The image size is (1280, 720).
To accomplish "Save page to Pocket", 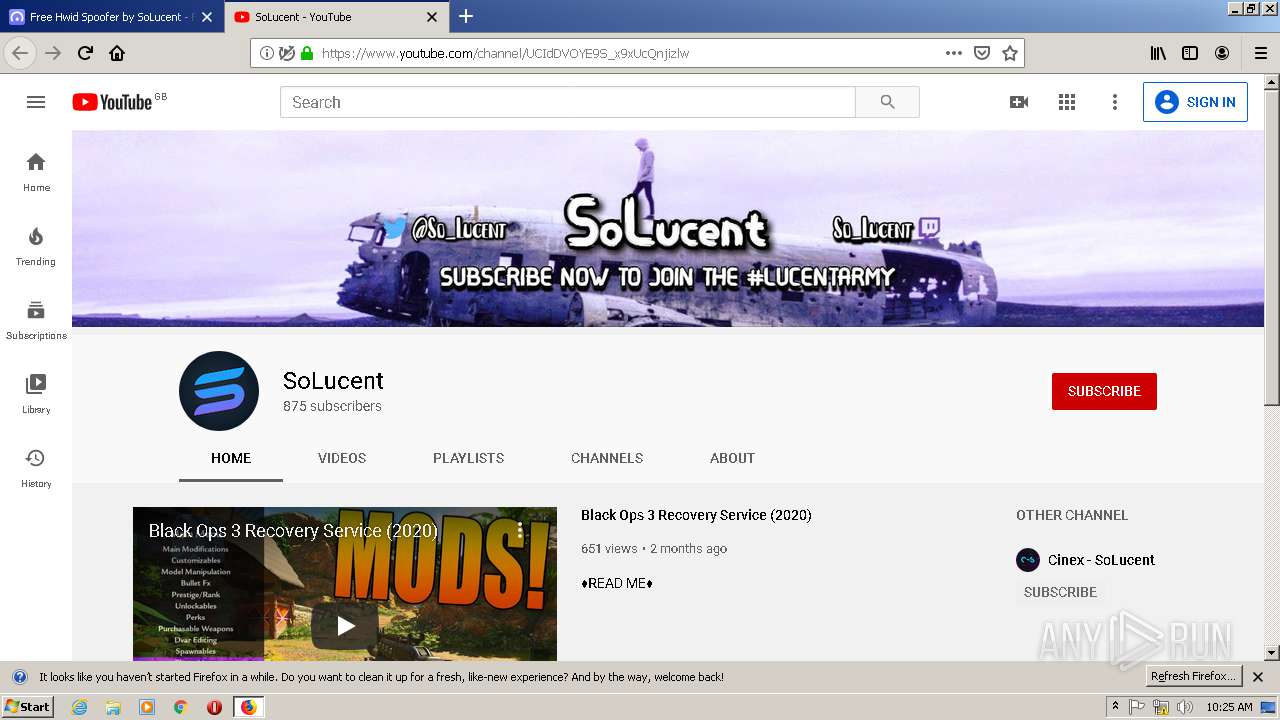I will click(982, 53).
